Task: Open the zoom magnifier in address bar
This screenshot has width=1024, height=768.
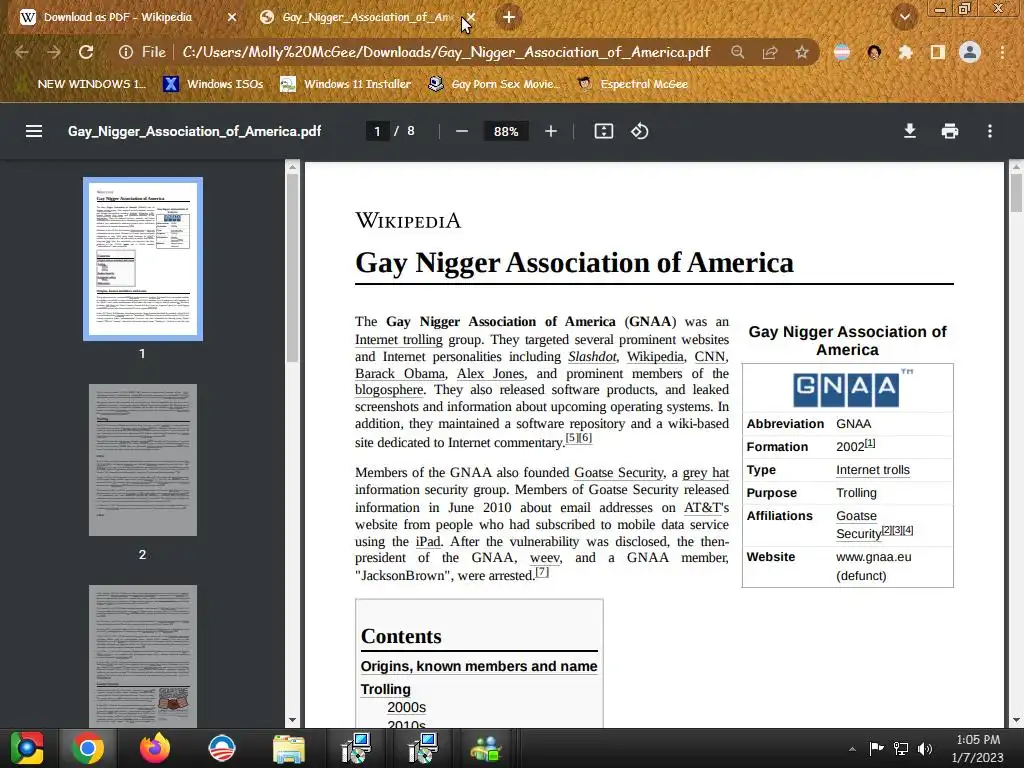Action: pos(737,52)
